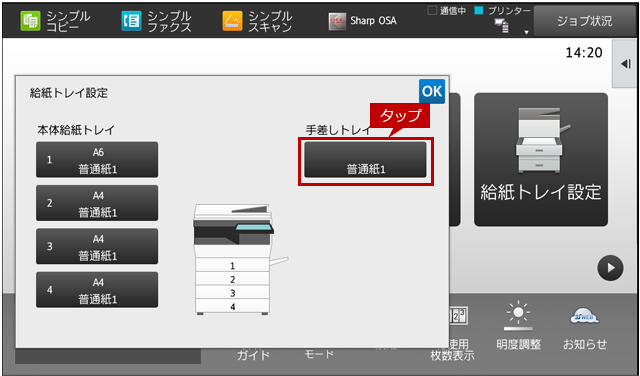Tap the printer status icon in header
The height and width of the screenshot is (376, 640).
pyautogui.click(x=502, y=26)
